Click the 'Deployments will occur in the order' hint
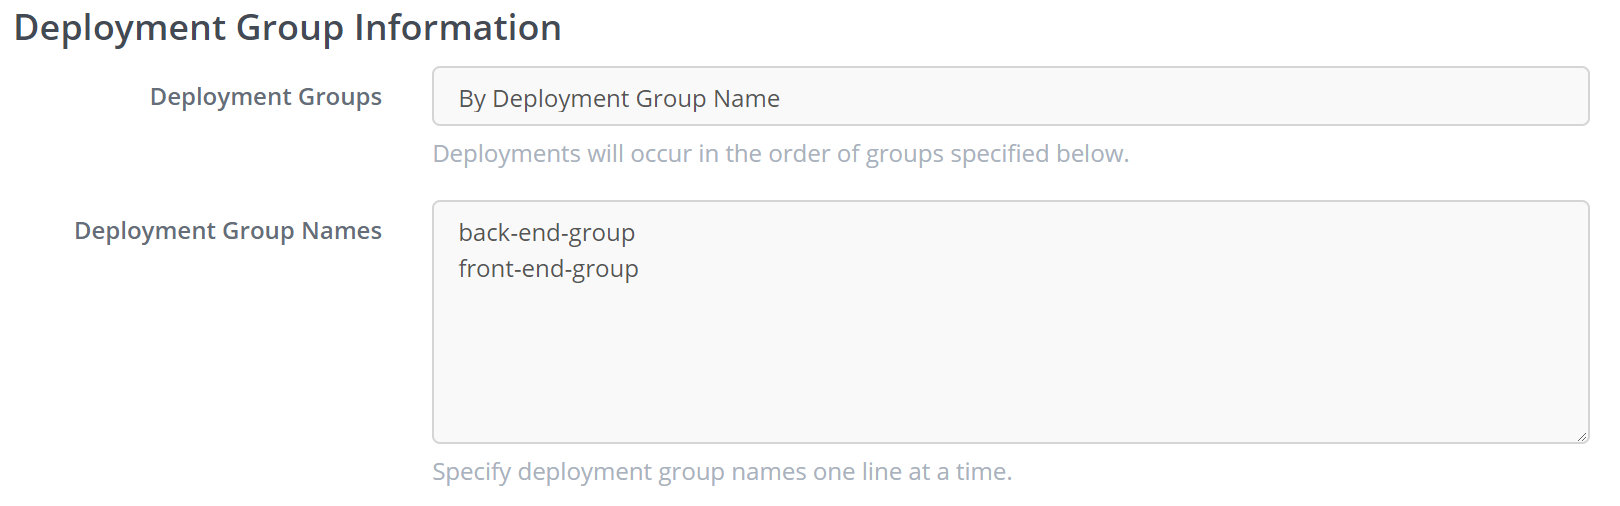This screenshot has width=1620, height=506. point(780,154)
